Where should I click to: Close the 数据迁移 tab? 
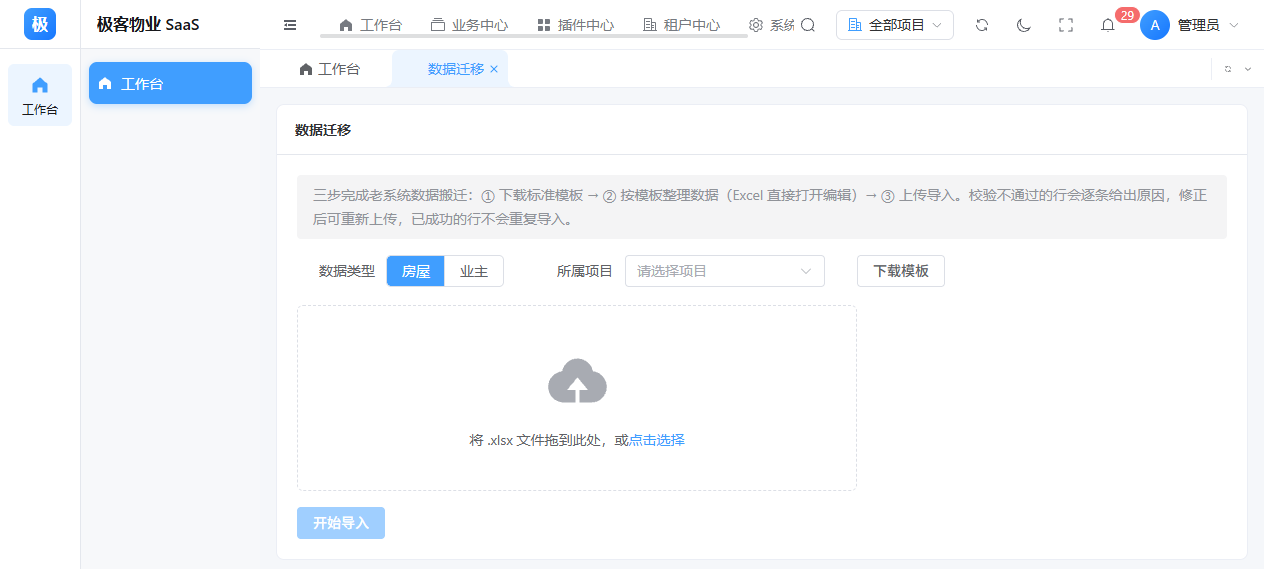494,69
